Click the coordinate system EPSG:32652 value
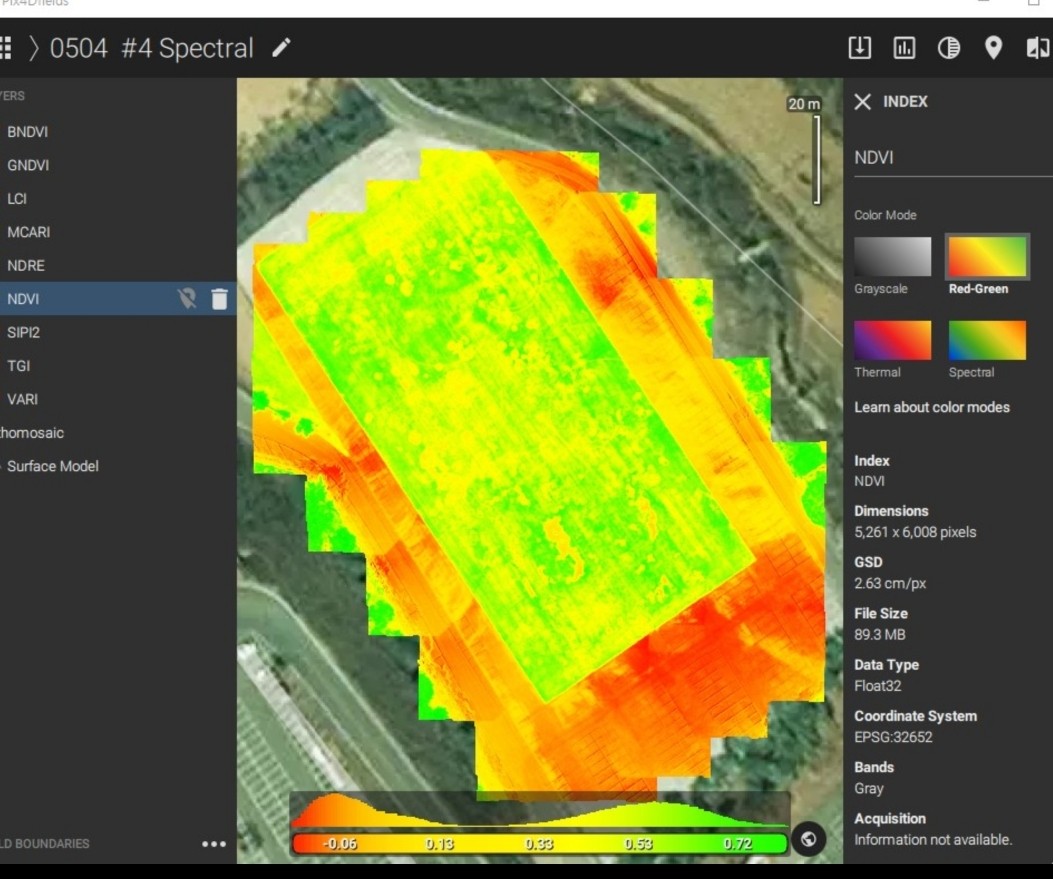 (893, 737)
